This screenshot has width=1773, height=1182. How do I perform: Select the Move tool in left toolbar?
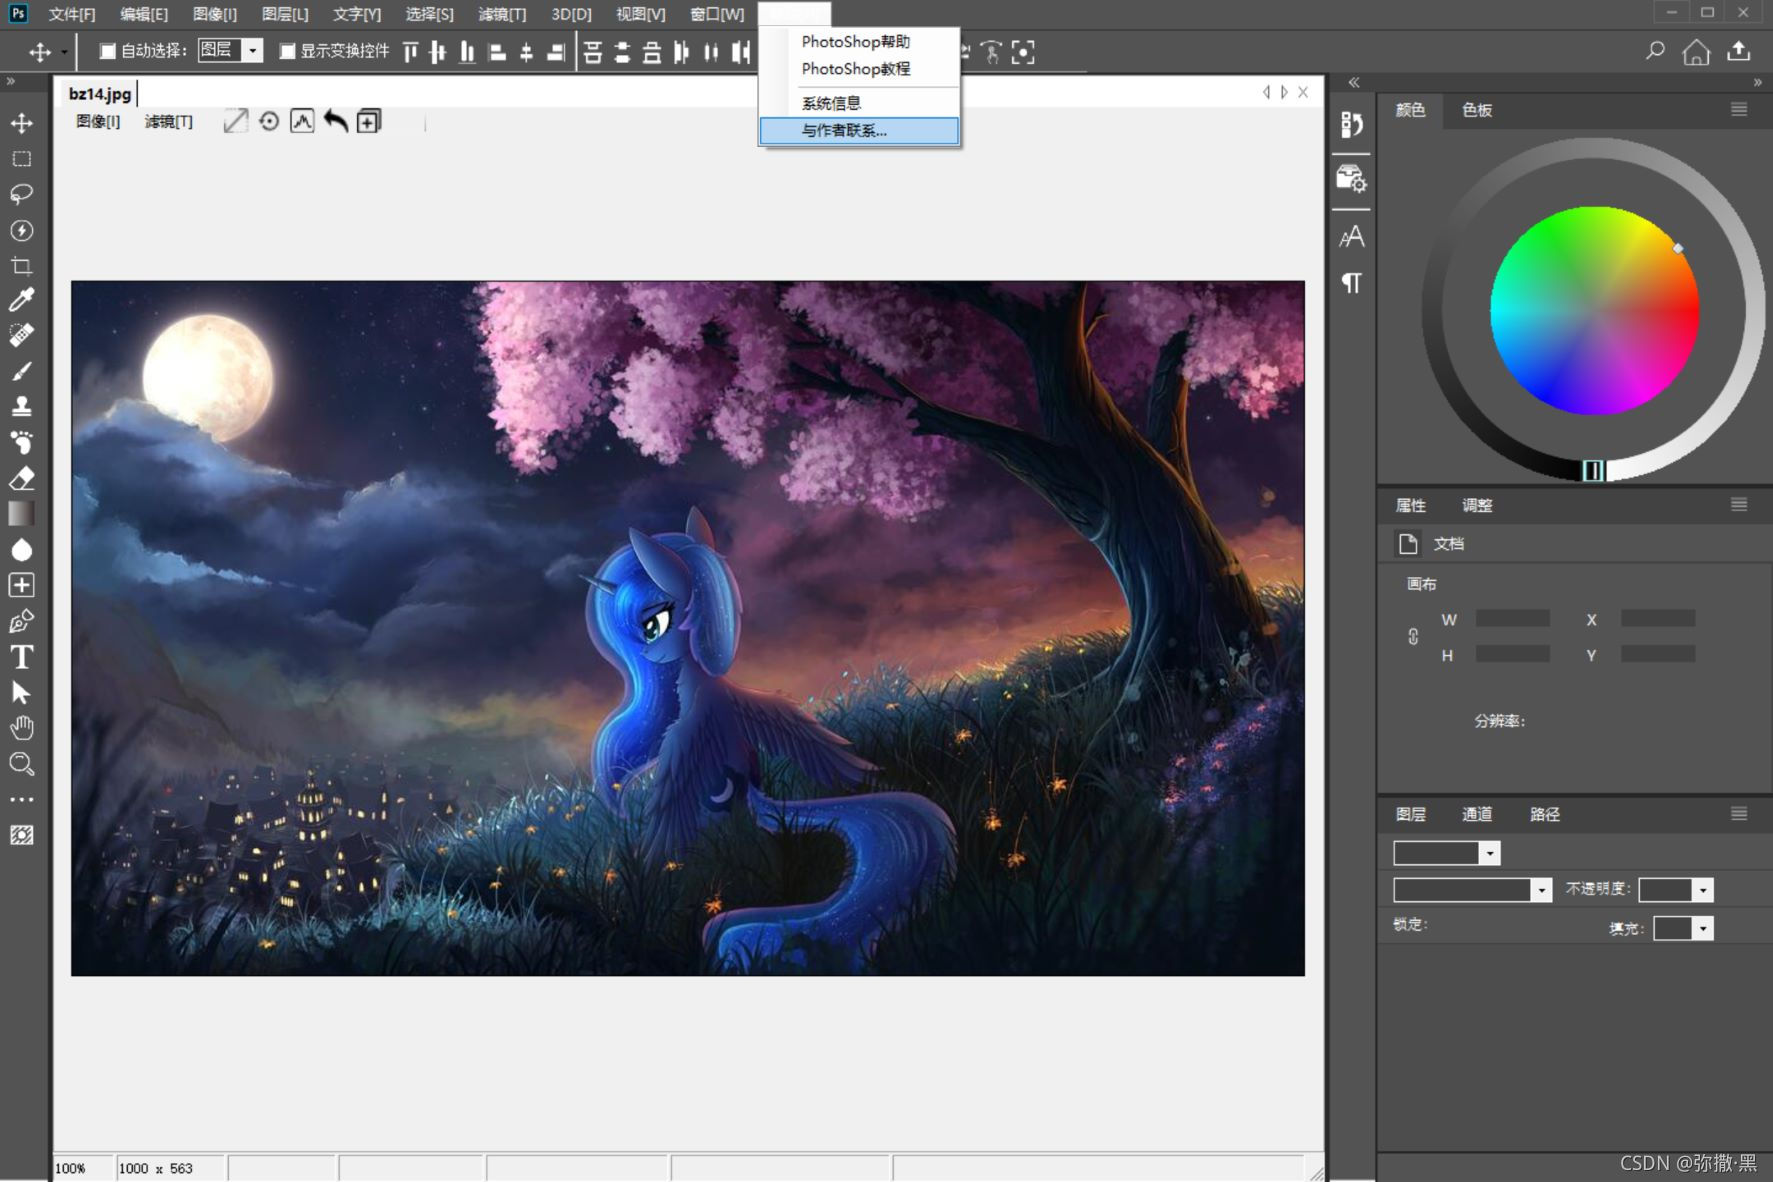[x=21, y=123]
